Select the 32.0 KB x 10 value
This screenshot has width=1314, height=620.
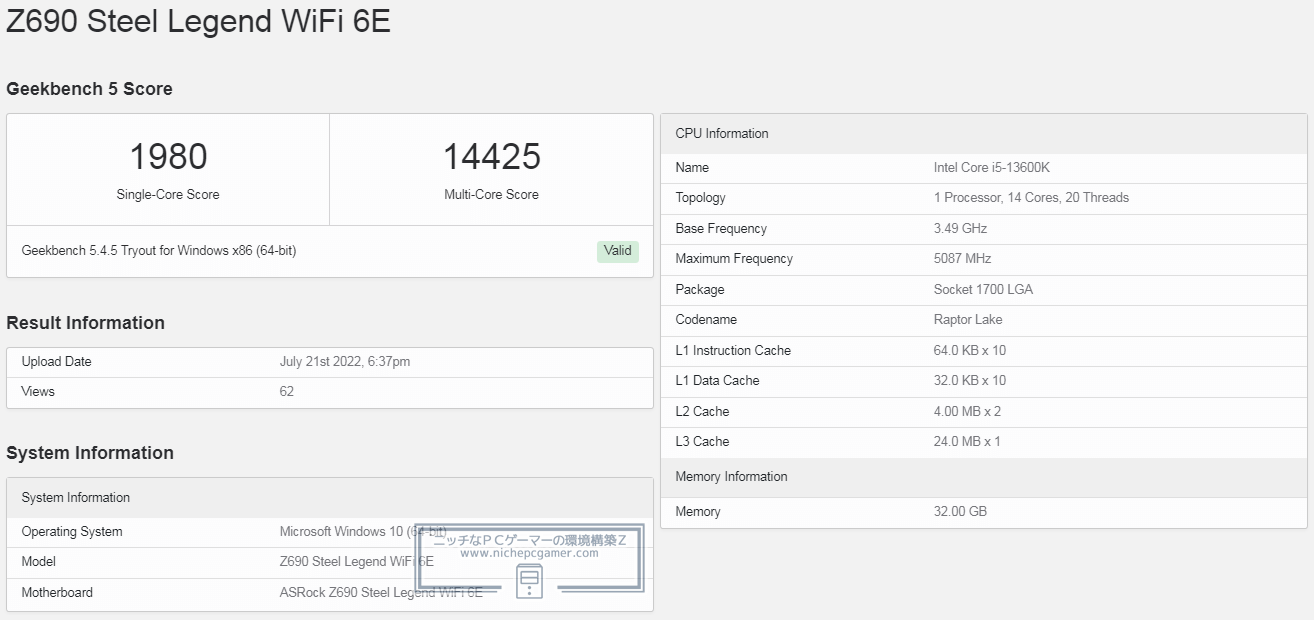click(970, 381)
